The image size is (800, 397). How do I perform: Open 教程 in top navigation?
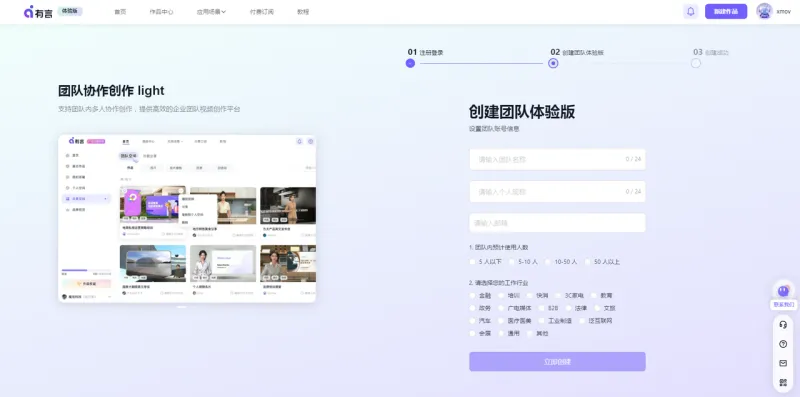(x=303, y=12)
